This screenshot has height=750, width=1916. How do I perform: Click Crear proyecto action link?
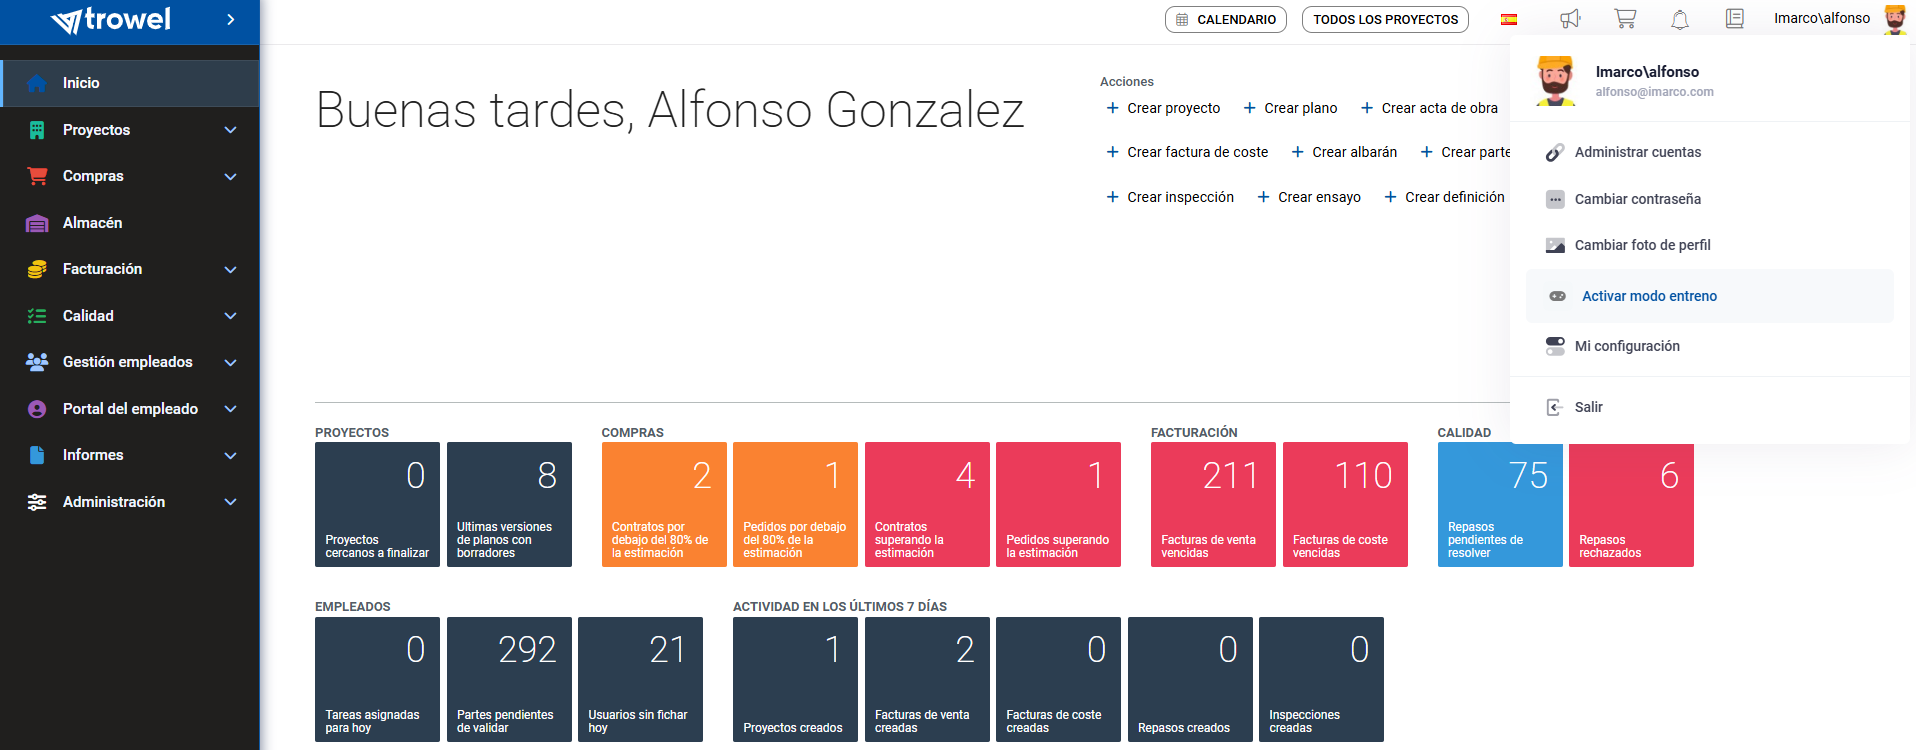1163,108
